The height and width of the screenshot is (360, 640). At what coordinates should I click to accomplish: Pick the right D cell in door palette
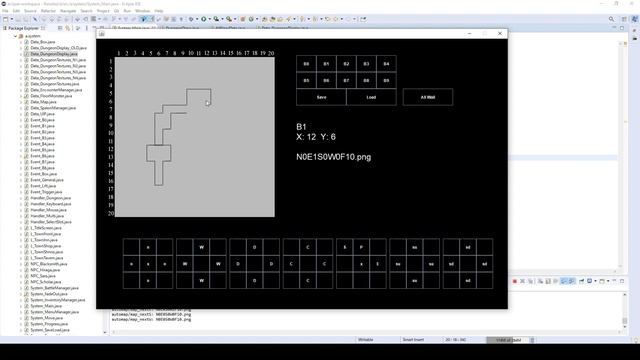pos(271,264)
